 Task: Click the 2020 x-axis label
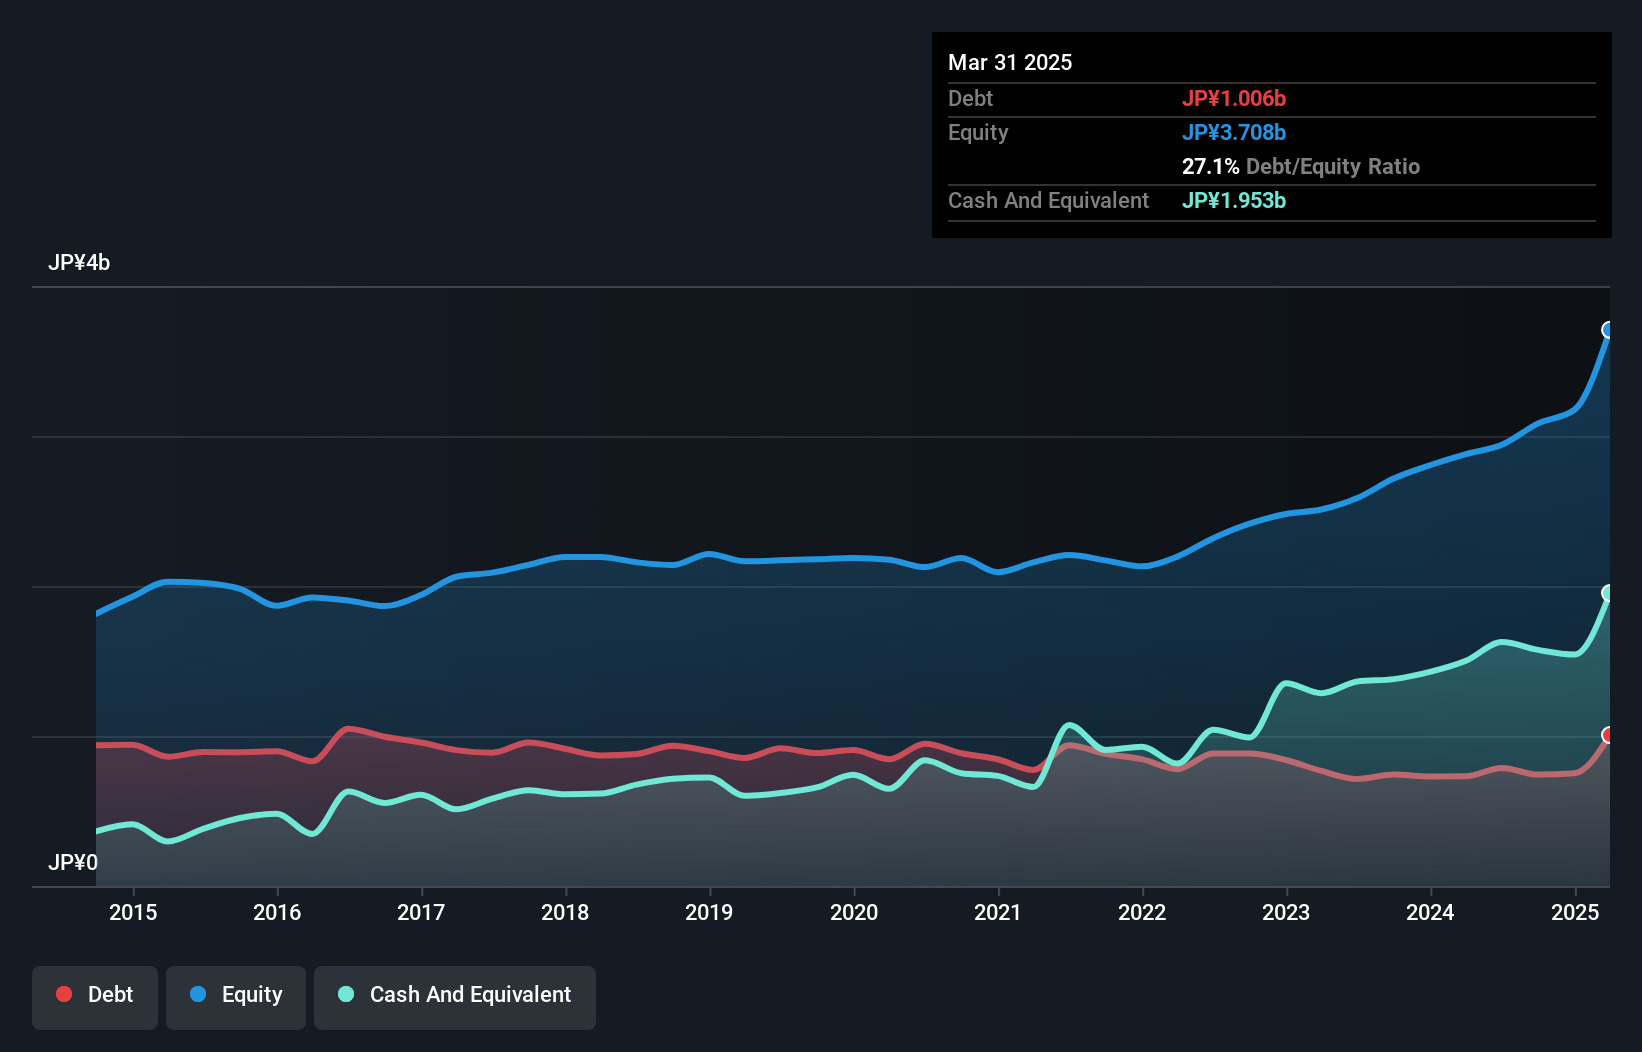[854, 912]
